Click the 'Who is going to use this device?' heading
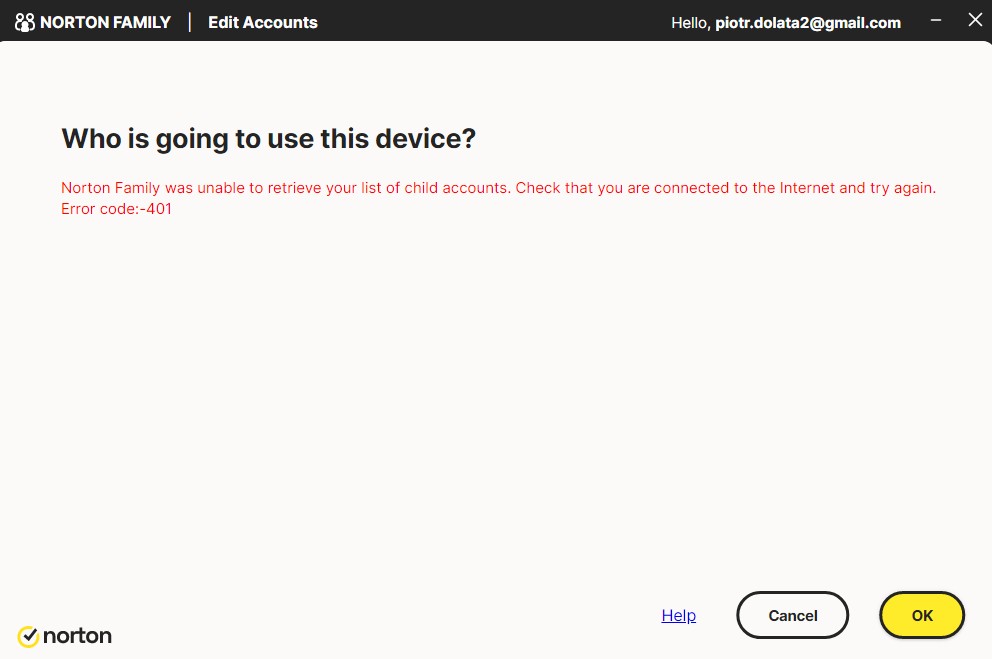992x659 pixels. coord(268,139)
